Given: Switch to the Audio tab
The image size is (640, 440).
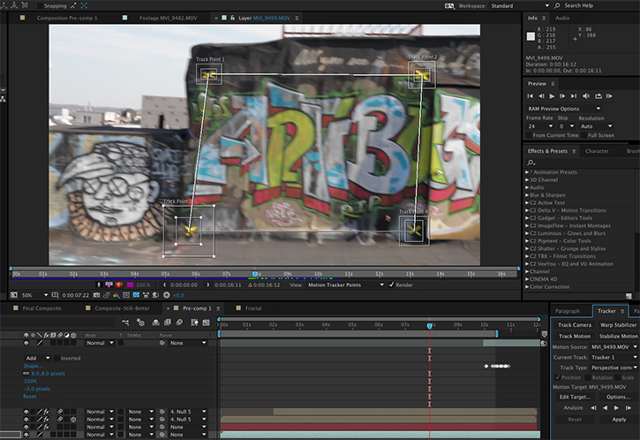Looking at the screenshot, I should coord(562,18).
